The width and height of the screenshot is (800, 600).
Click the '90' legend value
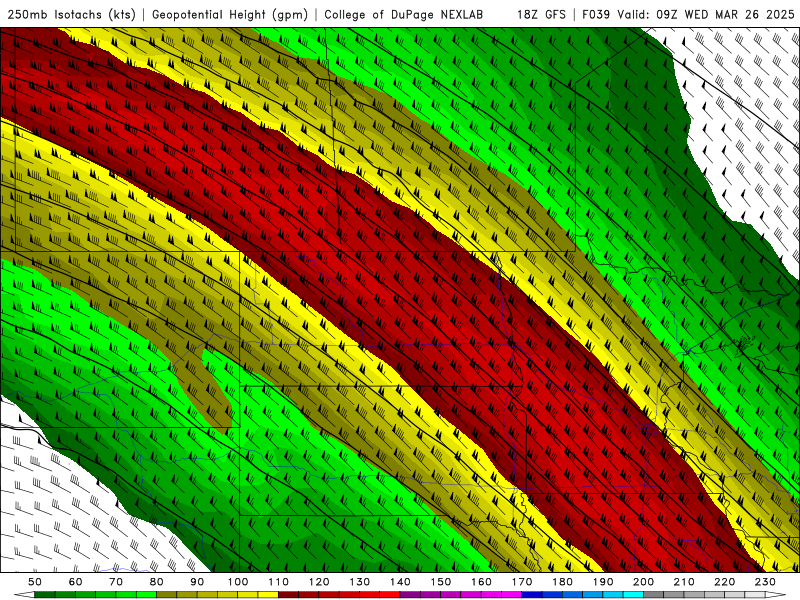pyautogui.click(x=197, y=582)
